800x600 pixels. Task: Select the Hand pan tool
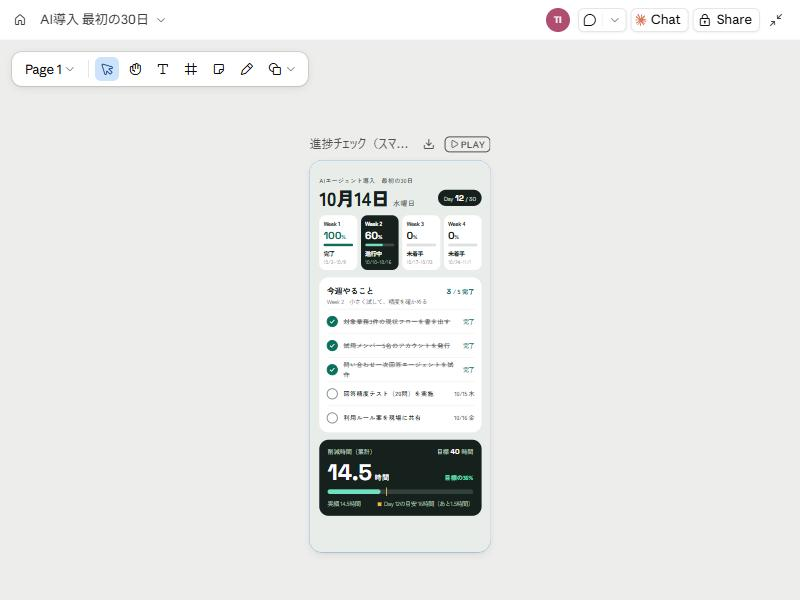tap(135, 69)
